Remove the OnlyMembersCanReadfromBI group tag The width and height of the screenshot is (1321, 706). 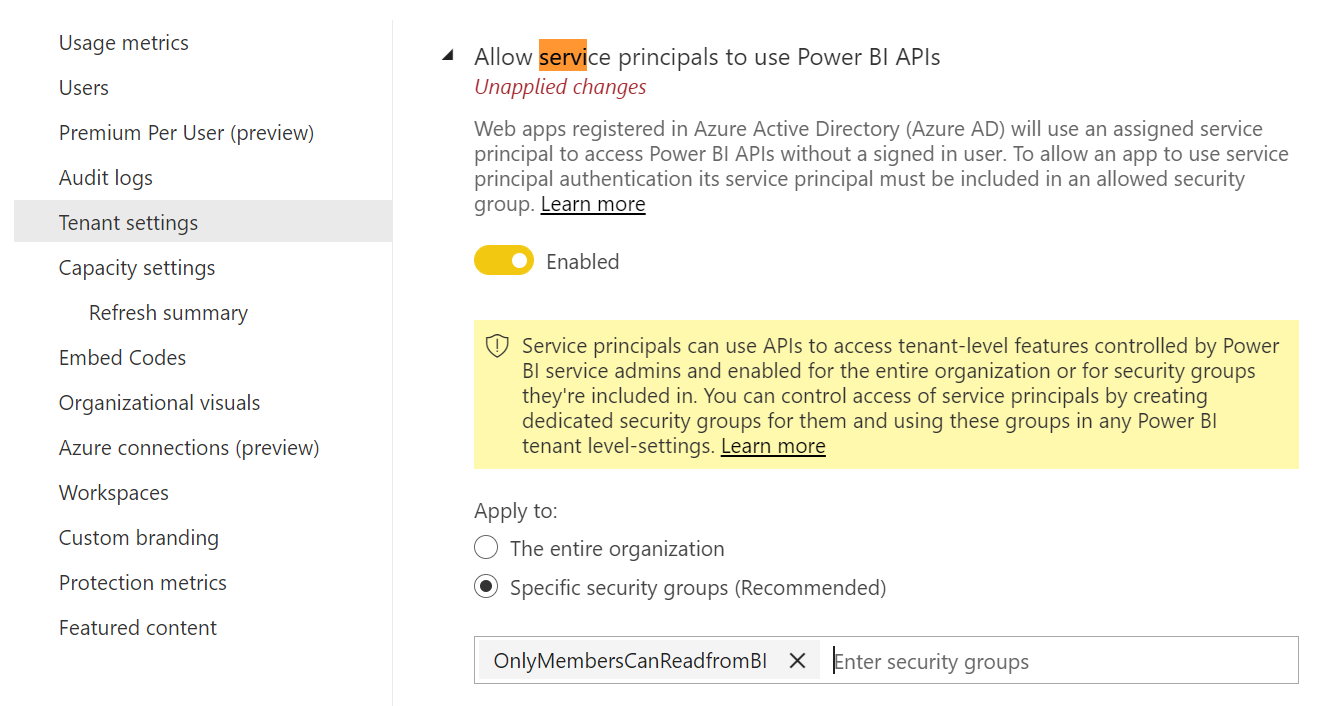pos(797,661)
